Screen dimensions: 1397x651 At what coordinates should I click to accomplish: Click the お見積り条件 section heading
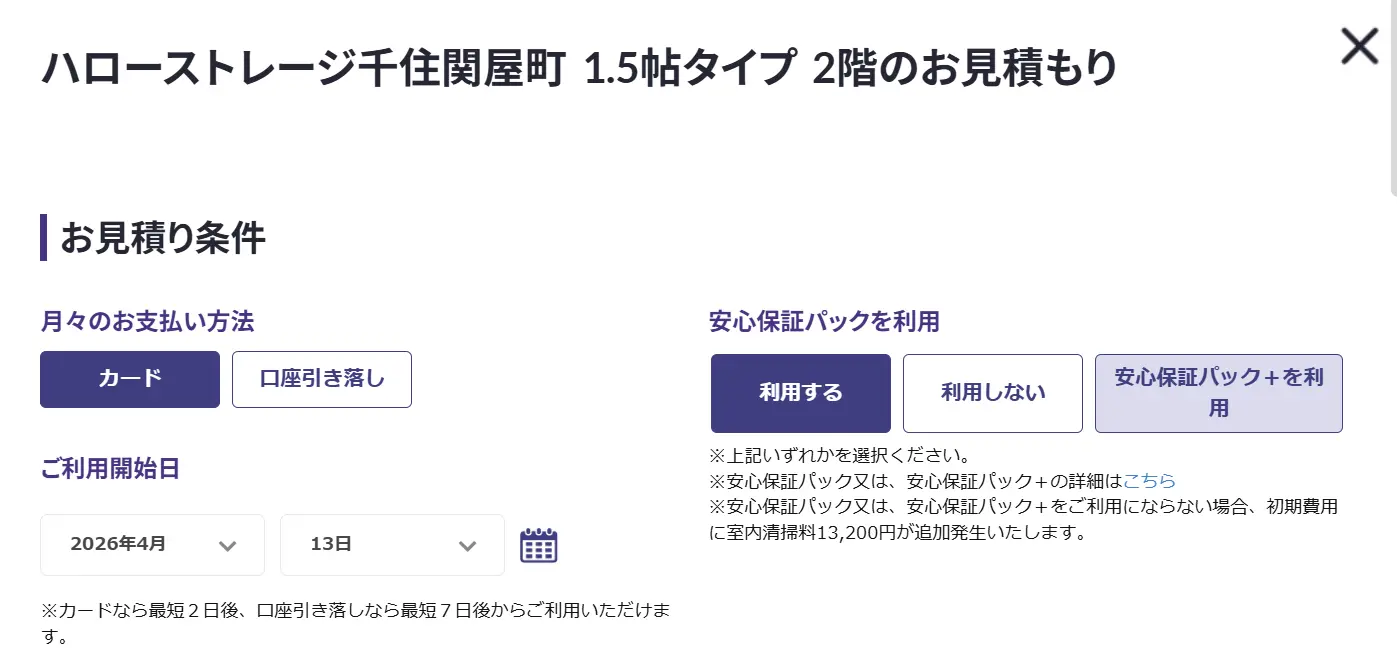coord(163,239)
